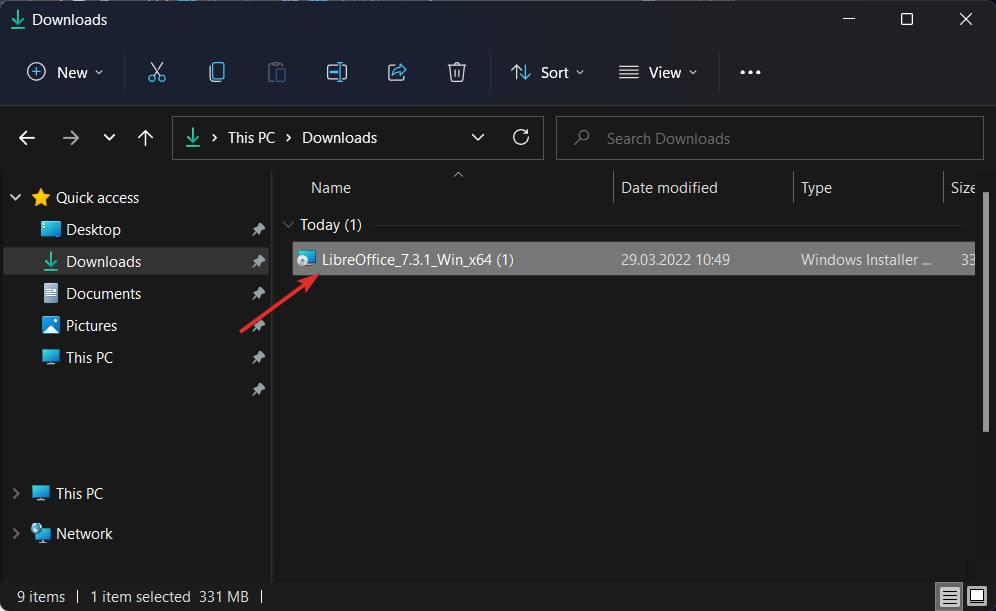The width and height of the screenshot is (996, 611).
Task: Delete the installer using the trash icon
Action: tap(457, 72)
